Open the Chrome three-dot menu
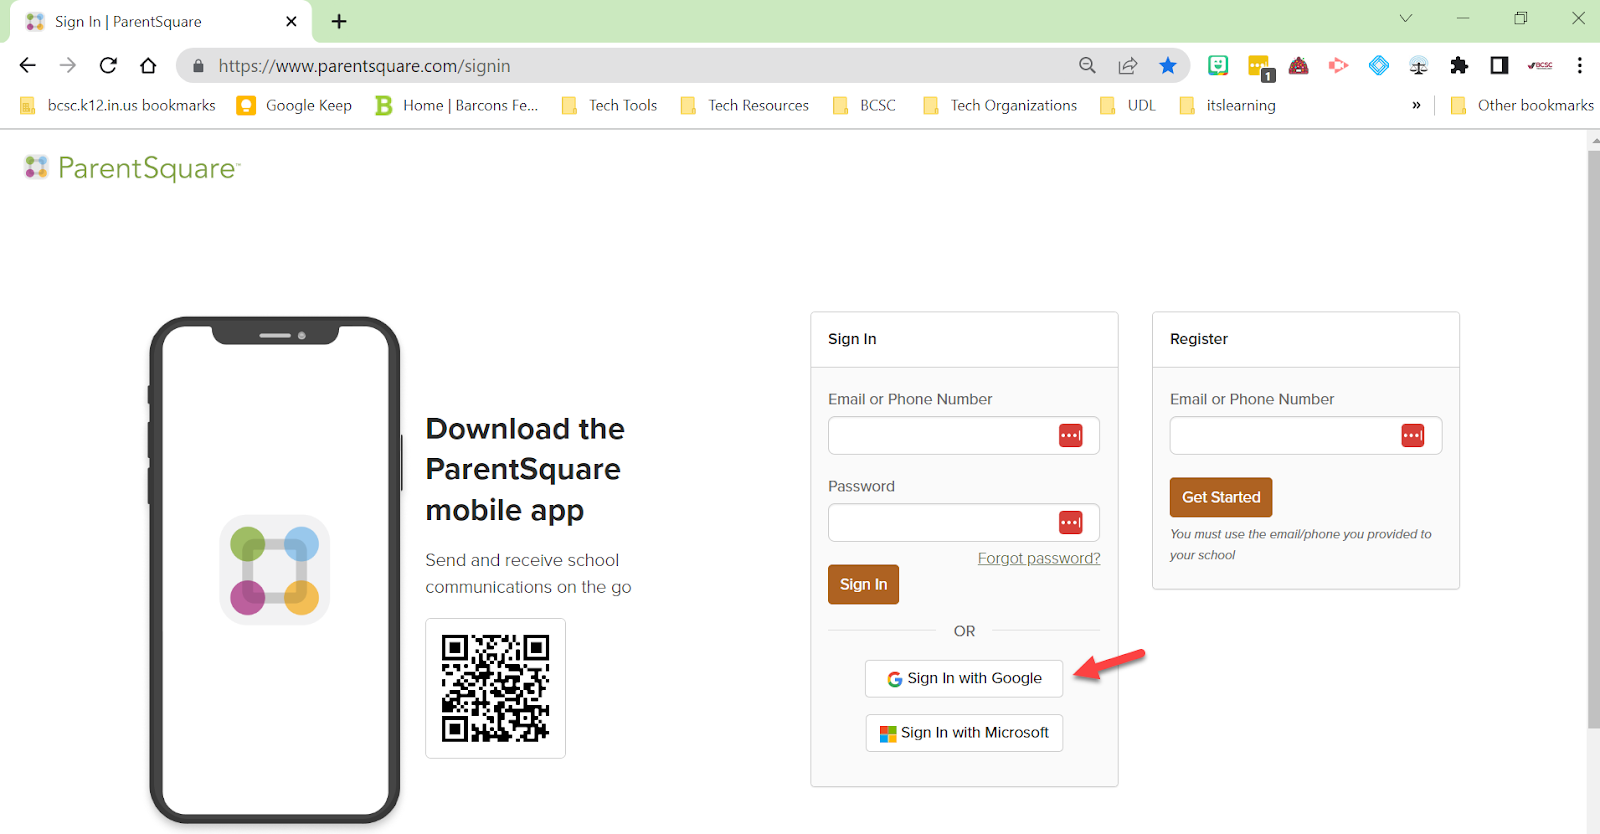The height and width of the screenshot is (834, 1600). point(1580,66)
